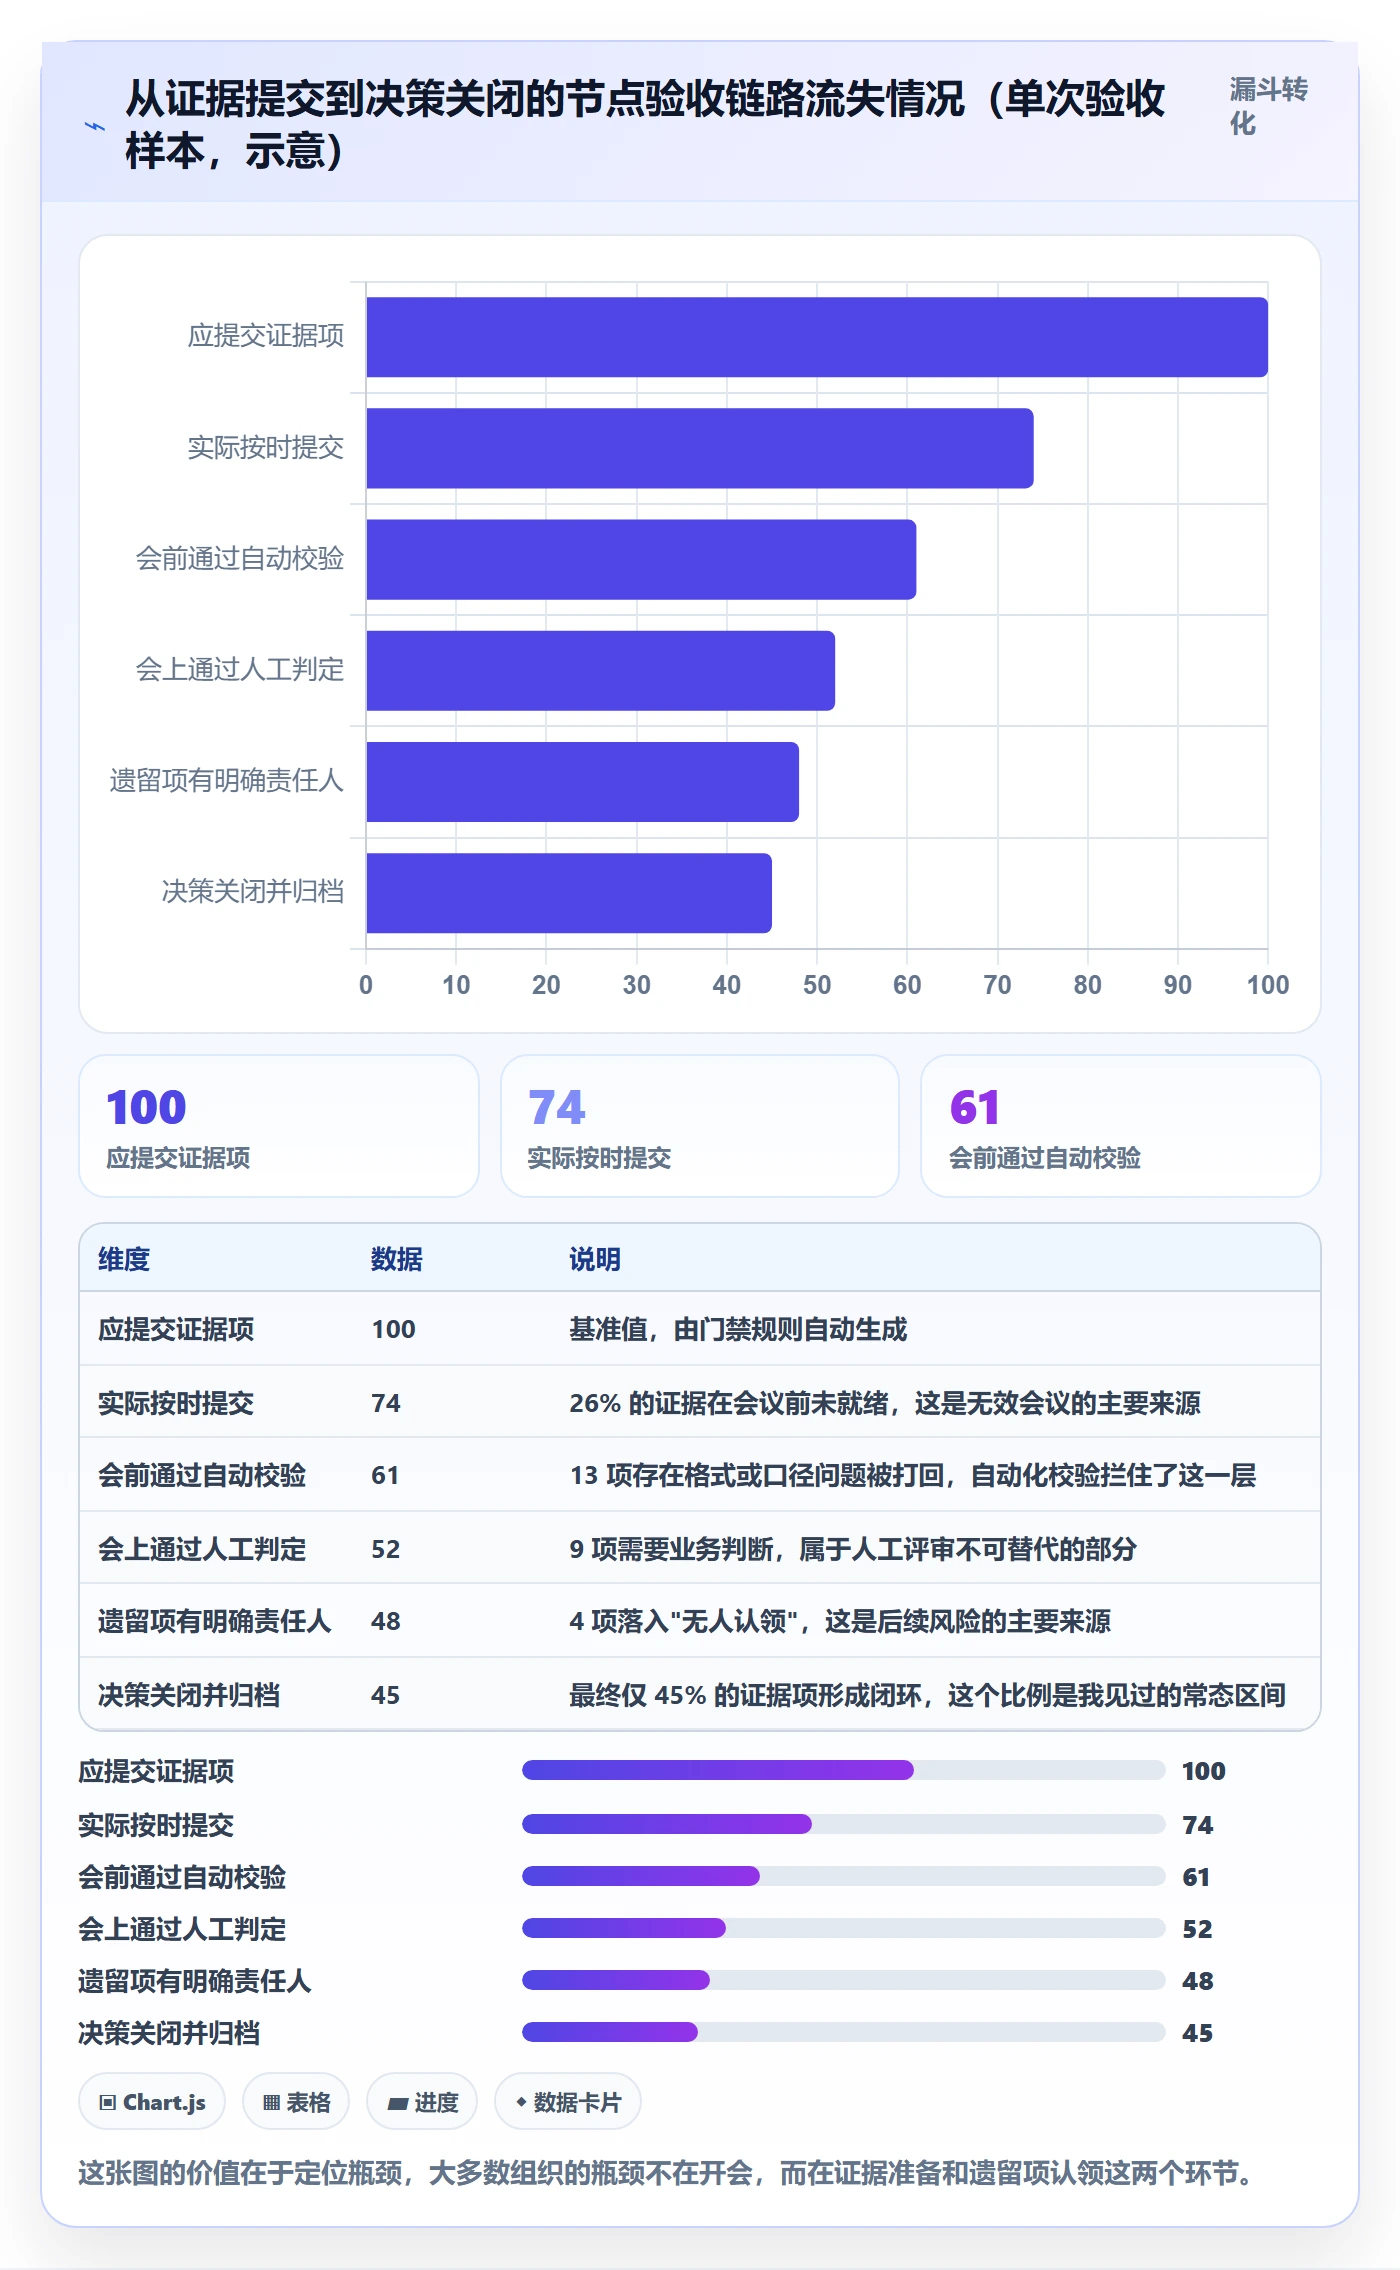1400x2270 pixels.
Task: Click the 遗留项有明确责任人 progress bar showing 48
Action: pos(844,1980)
